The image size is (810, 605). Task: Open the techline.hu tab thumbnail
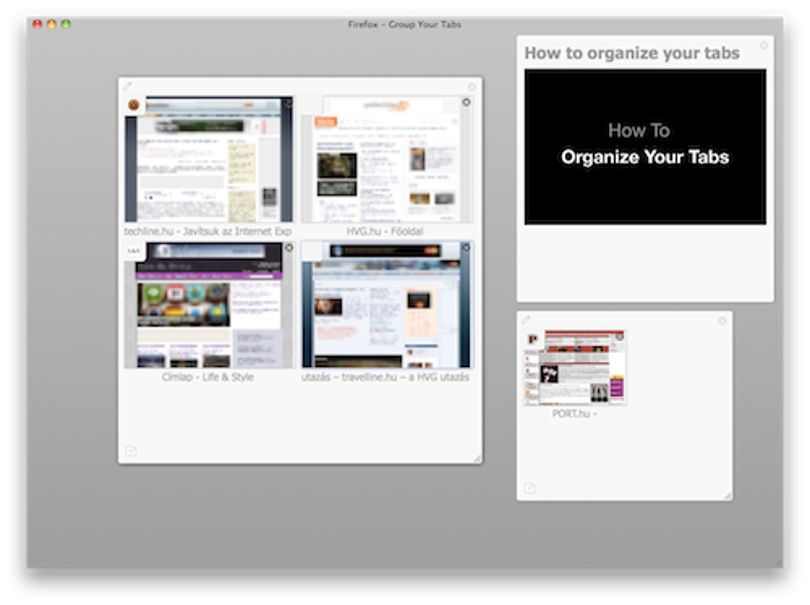click(x=209, y=159)
